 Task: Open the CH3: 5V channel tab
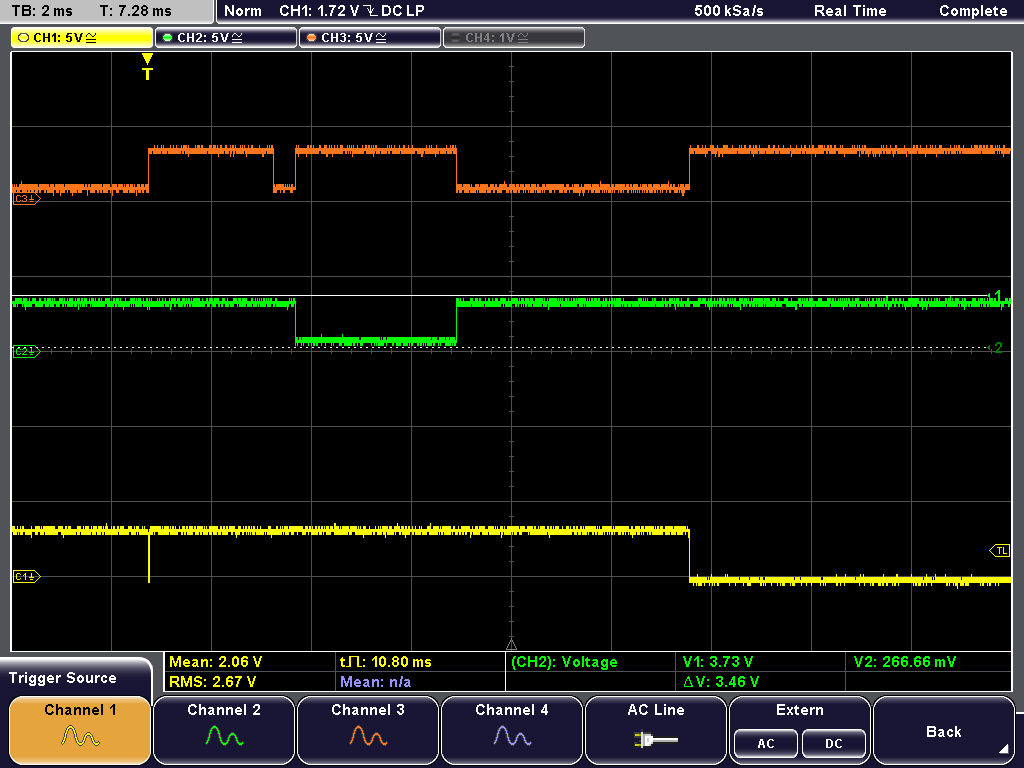click(370, 38)
